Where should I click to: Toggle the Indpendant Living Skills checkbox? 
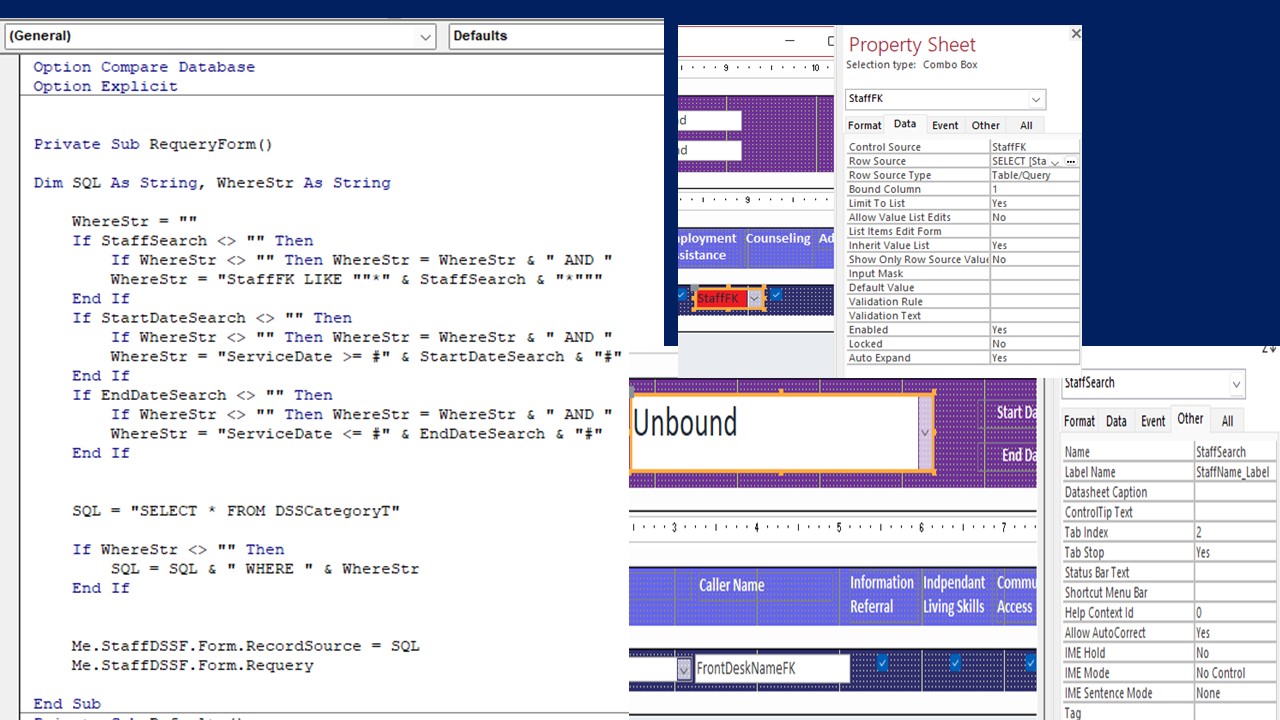click(955, 661)
